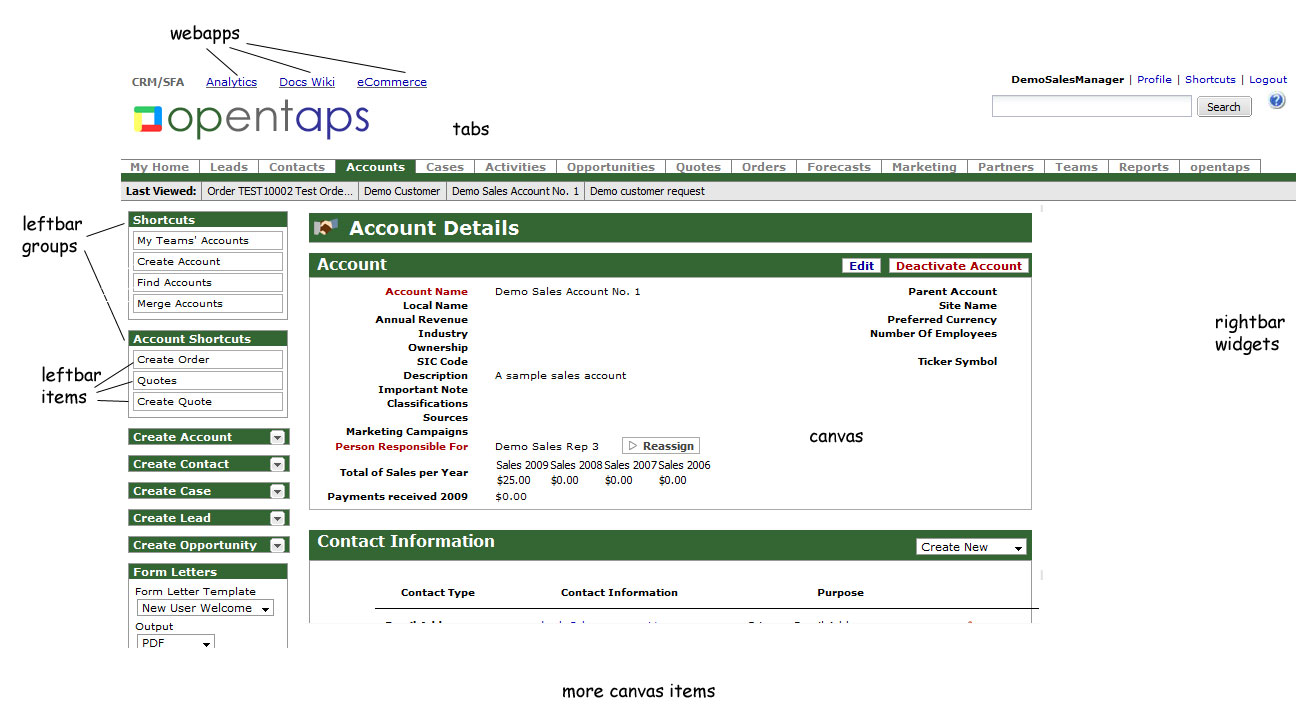
Task: Click the Demo Sales Rep 3 text
Action: coord(547,447)
